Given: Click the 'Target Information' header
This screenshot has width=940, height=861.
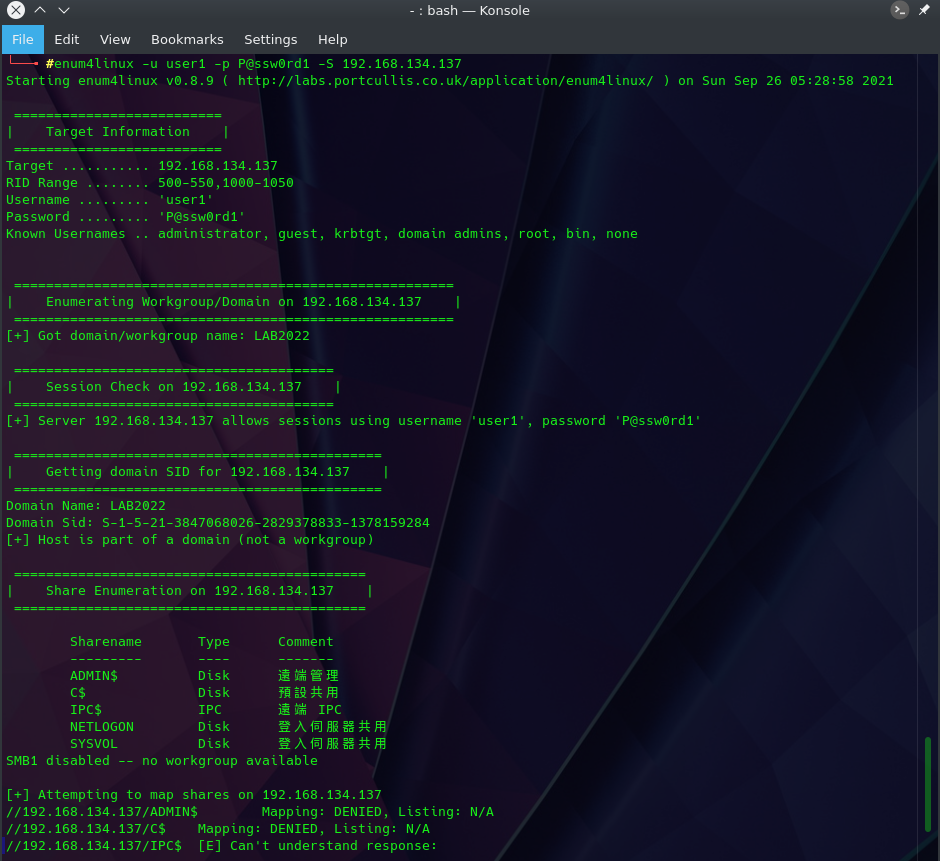Looking at the screenshot, I should coord(118,131).
